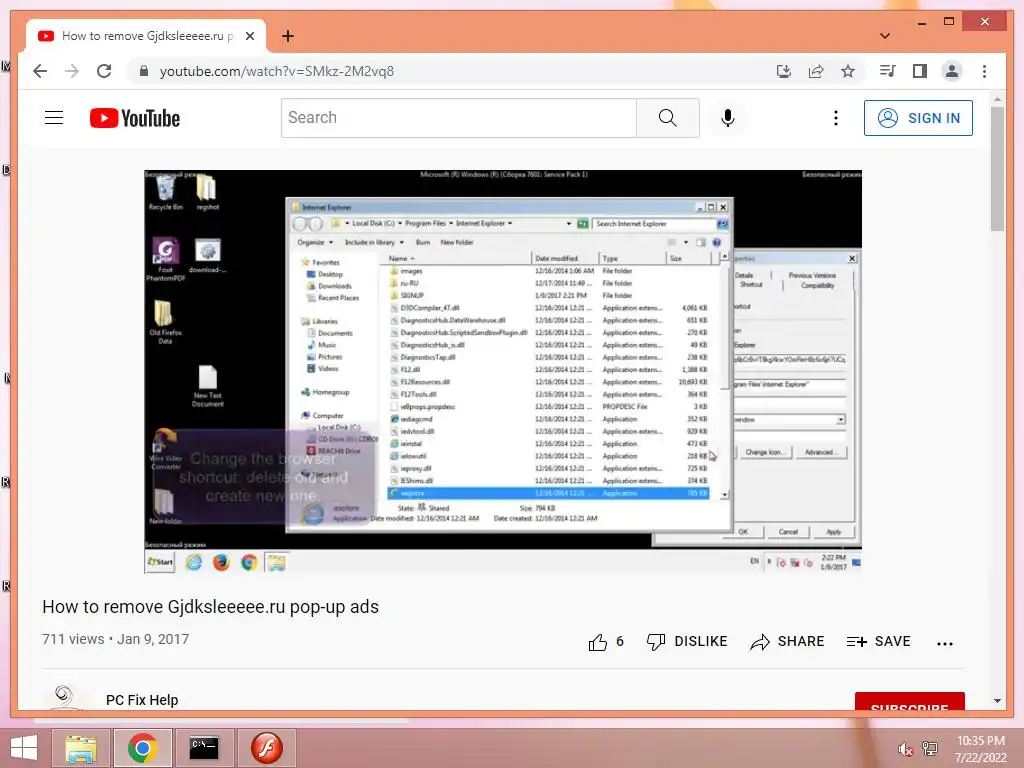Open Chrome media controls icon
1024x768 pixels.
coord(888,71)
